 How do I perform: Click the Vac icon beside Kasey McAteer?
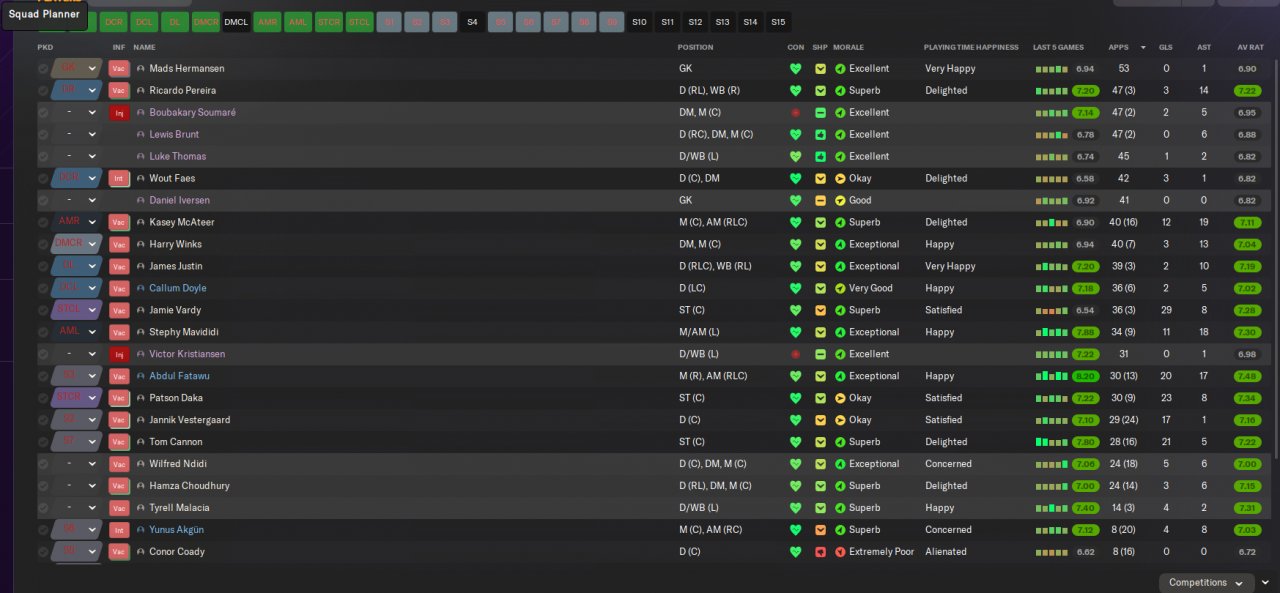point(119,223)
